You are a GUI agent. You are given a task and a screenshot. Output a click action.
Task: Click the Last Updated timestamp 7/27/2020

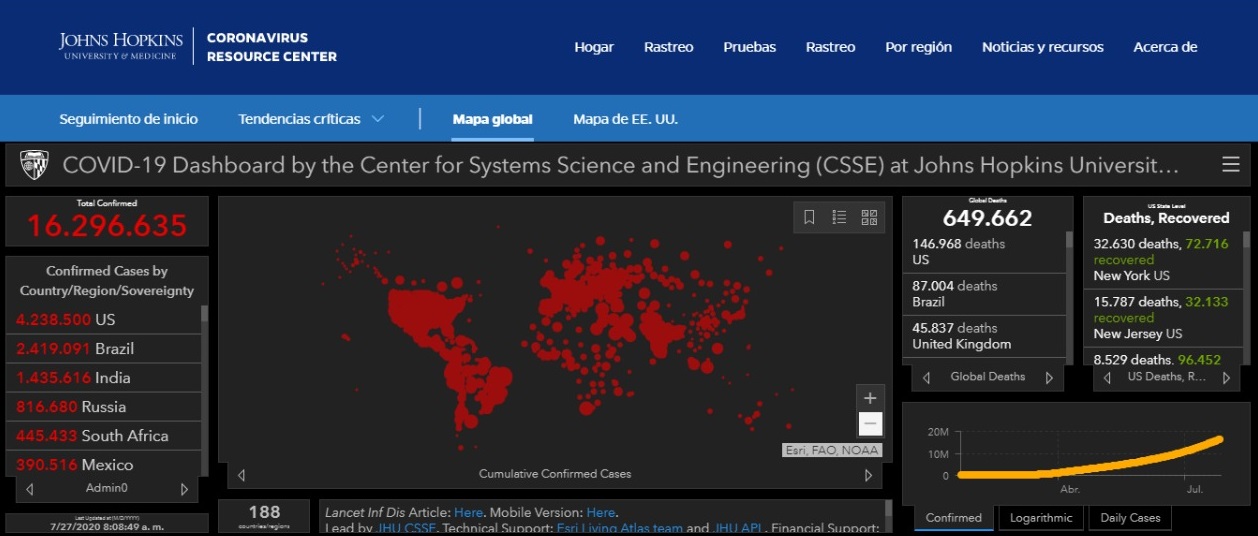tap(107, 526)
